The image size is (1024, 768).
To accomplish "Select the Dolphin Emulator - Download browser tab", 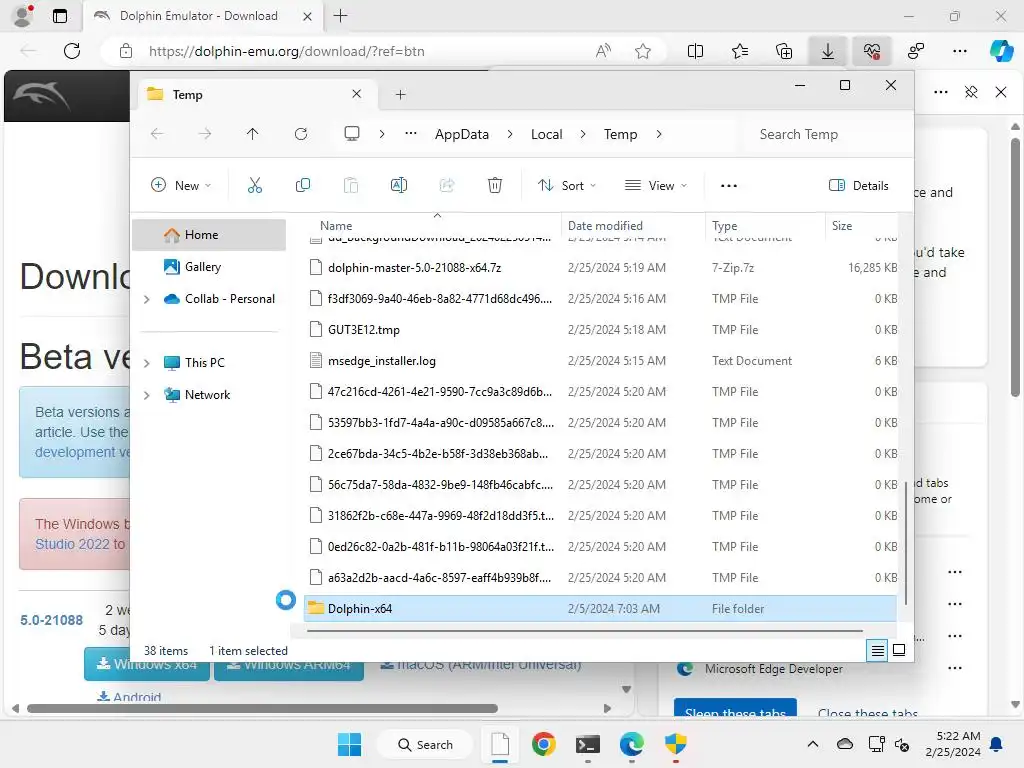I will [202, 16].
